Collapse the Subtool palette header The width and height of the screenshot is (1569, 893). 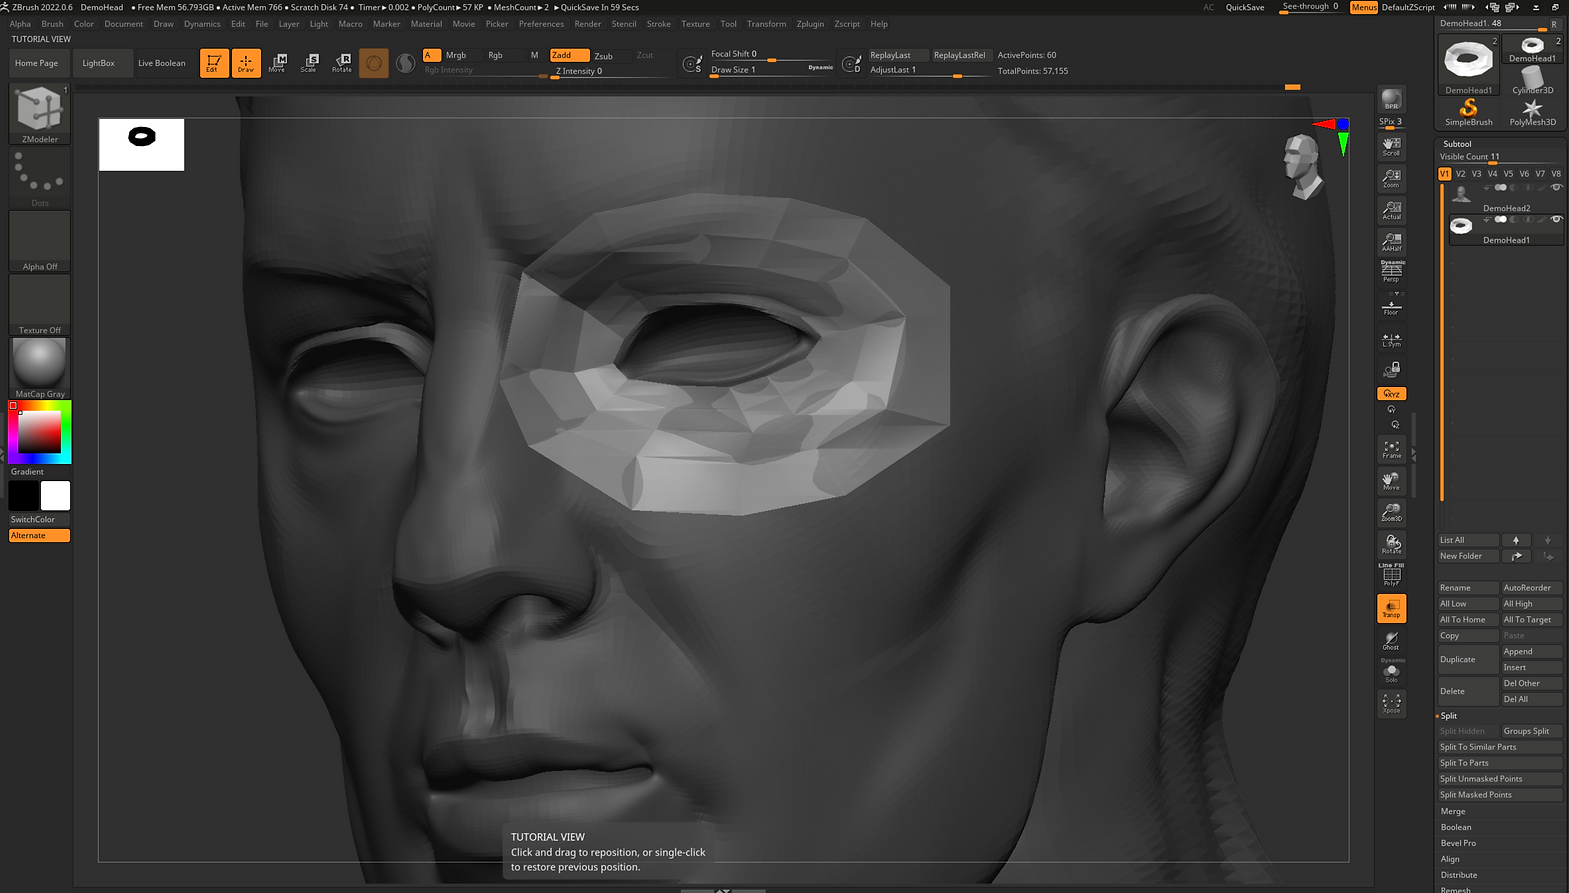[x=1457, y=144]
